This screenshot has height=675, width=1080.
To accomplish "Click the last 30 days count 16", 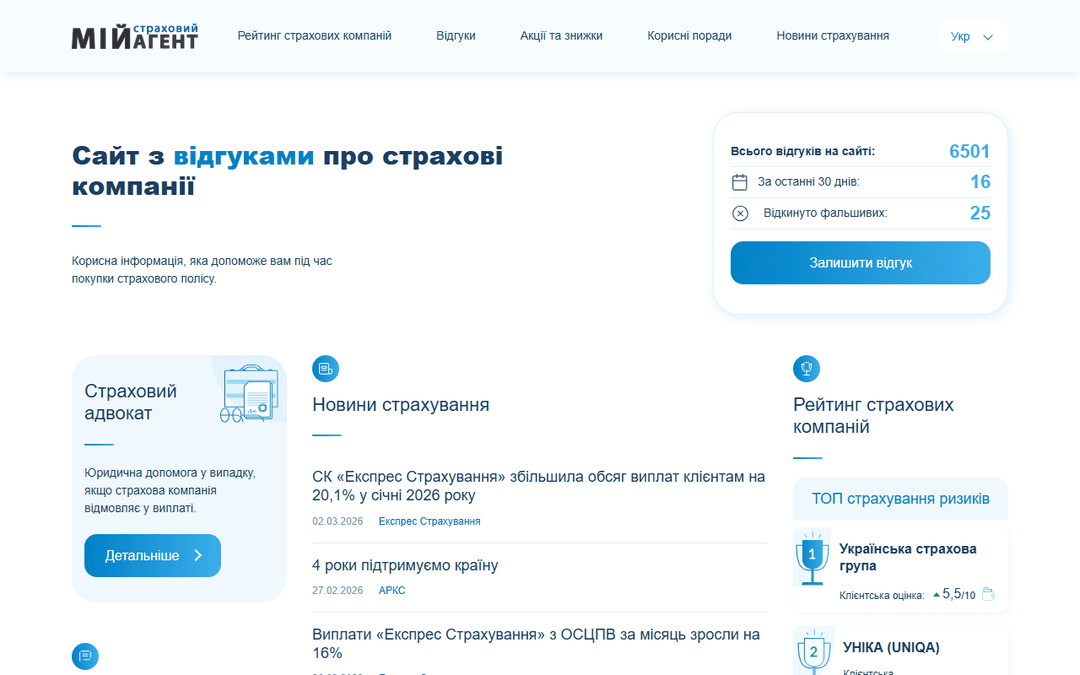I will (x=980, y=182).
